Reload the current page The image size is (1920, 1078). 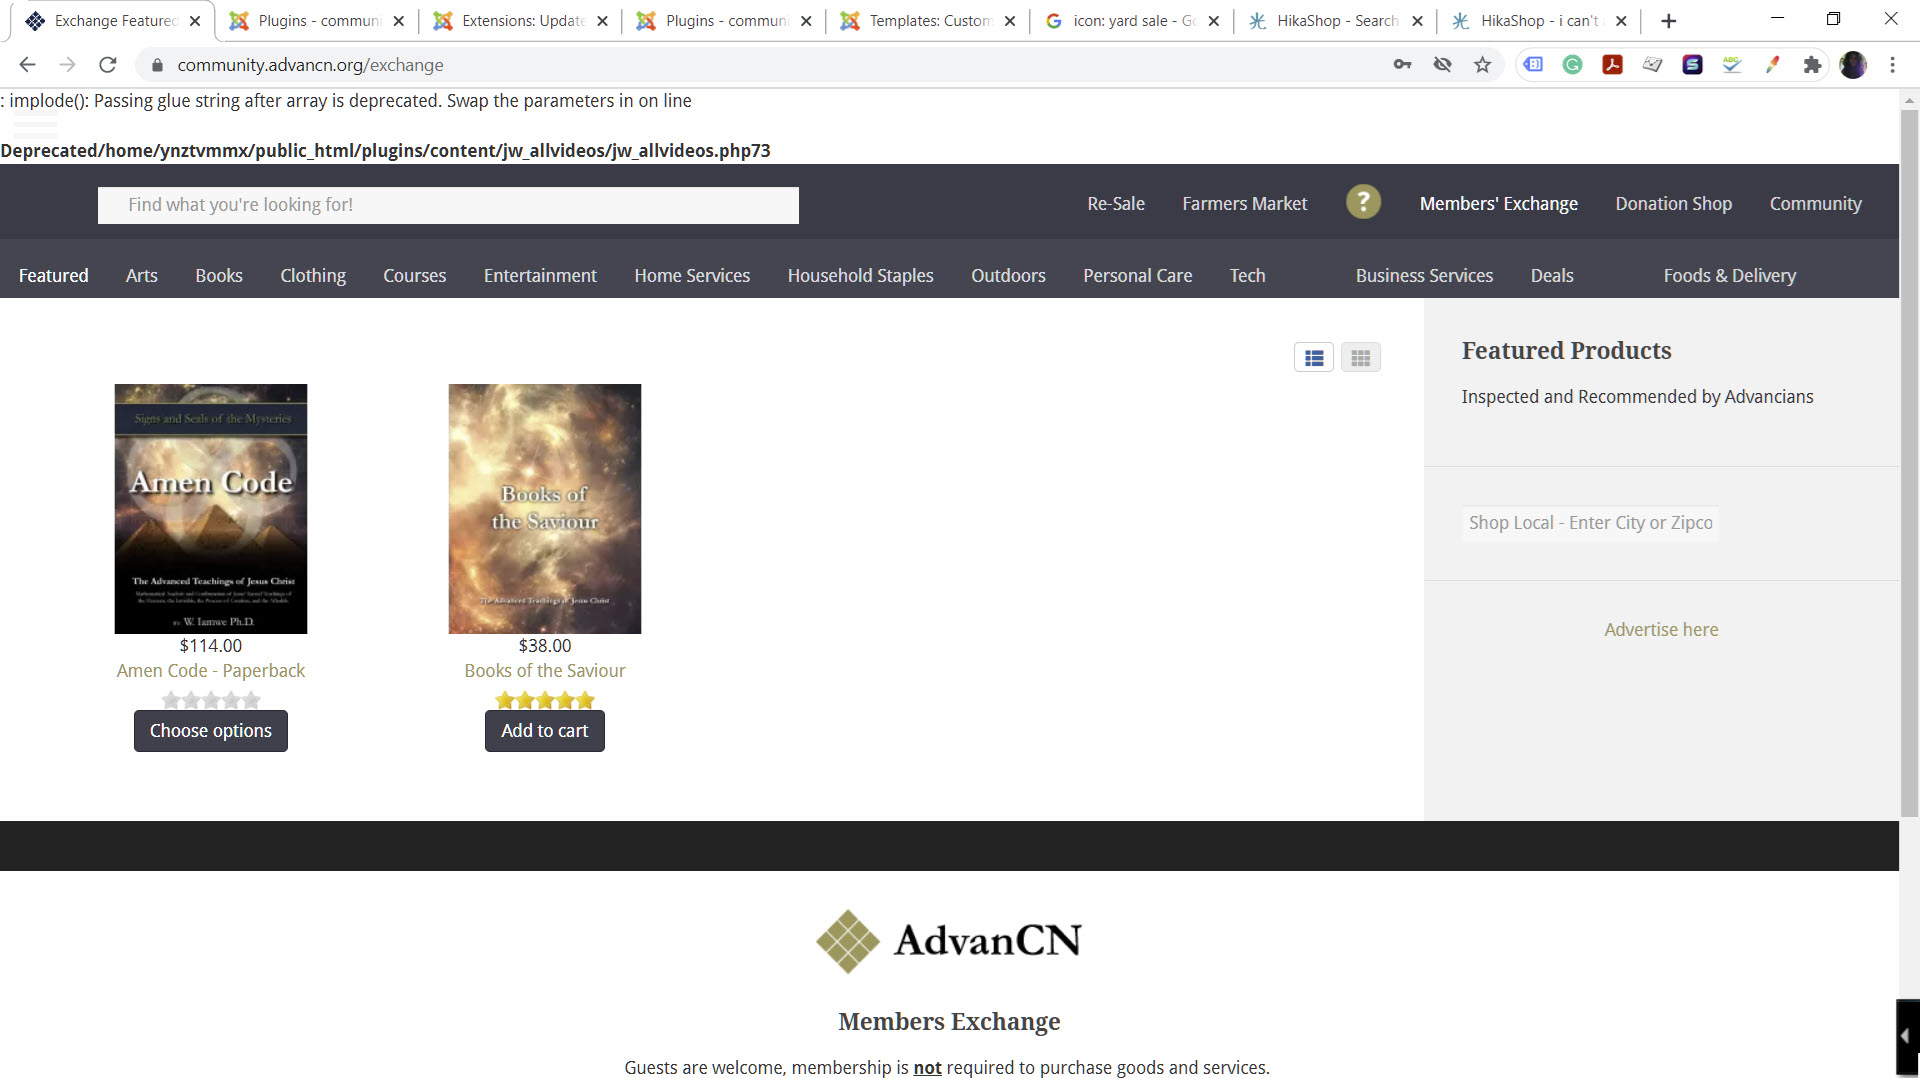(108, 65)
